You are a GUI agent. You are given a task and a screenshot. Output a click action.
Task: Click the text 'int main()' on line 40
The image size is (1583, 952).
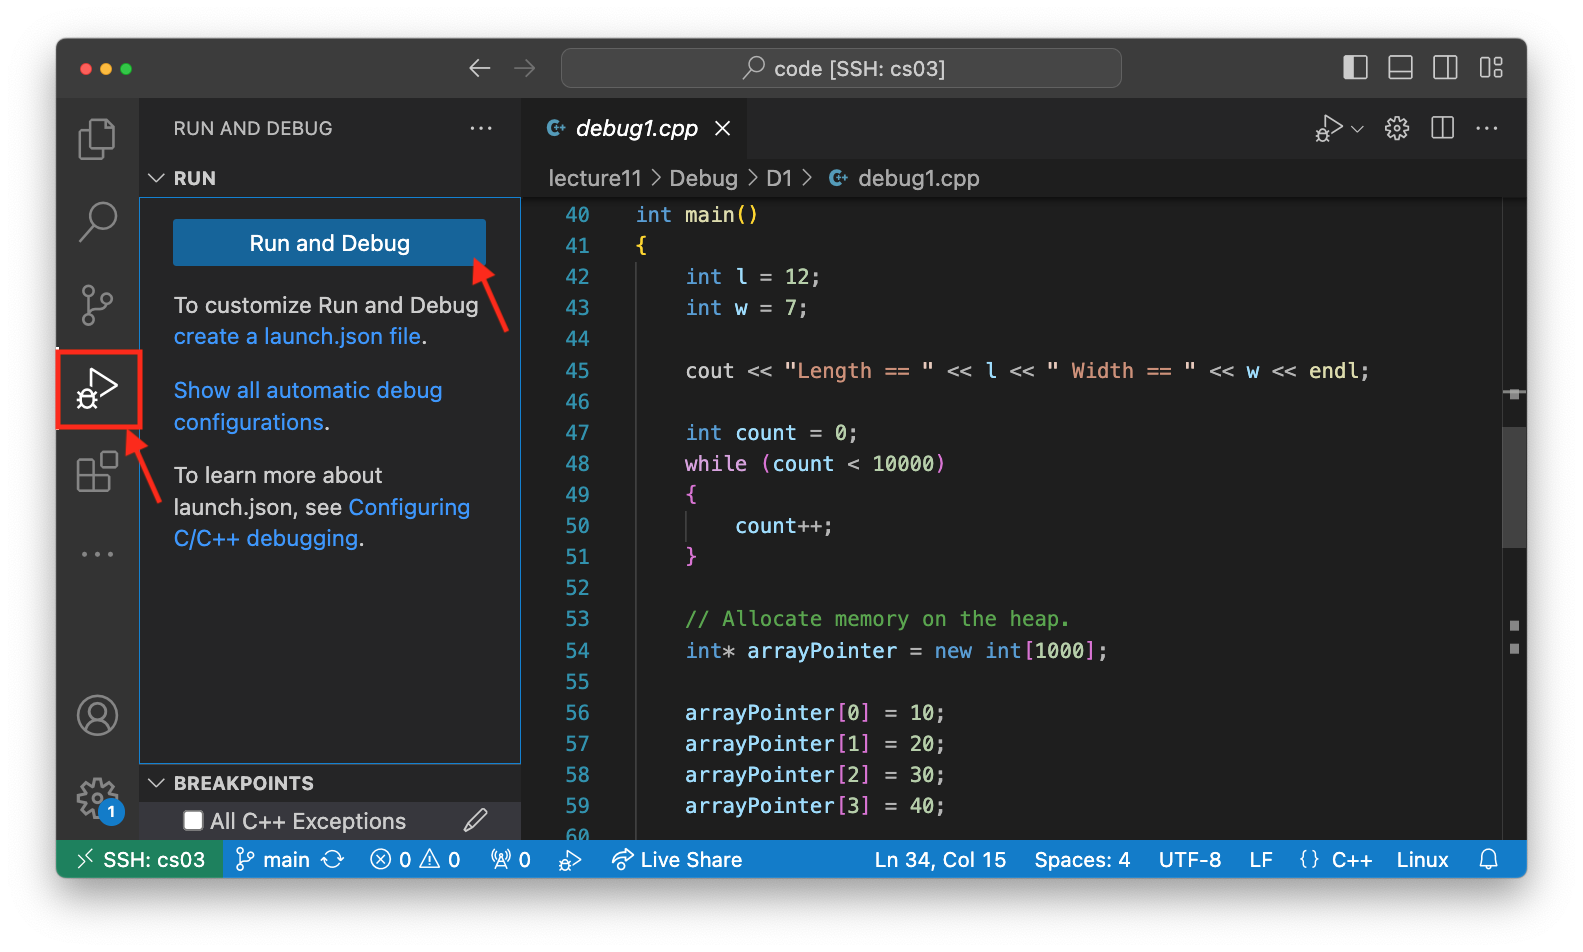click(x=697, y=215)
